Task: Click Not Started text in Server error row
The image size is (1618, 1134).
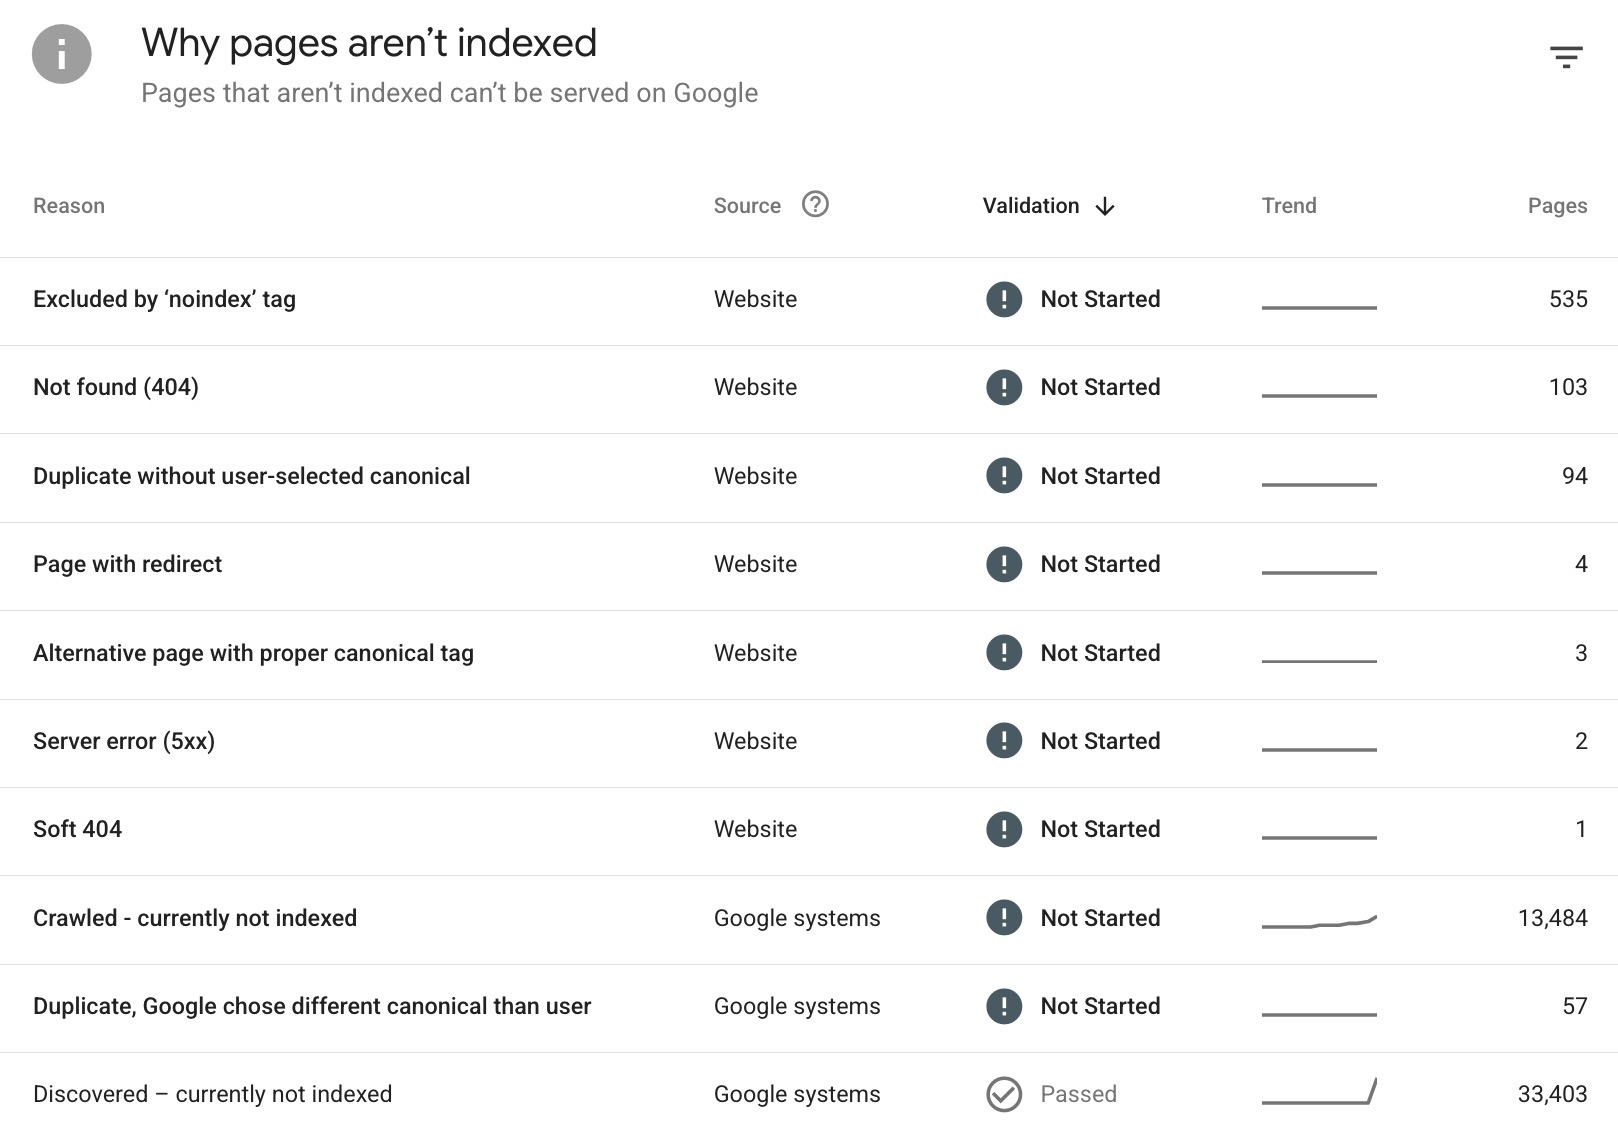Action: [1100, 741]
